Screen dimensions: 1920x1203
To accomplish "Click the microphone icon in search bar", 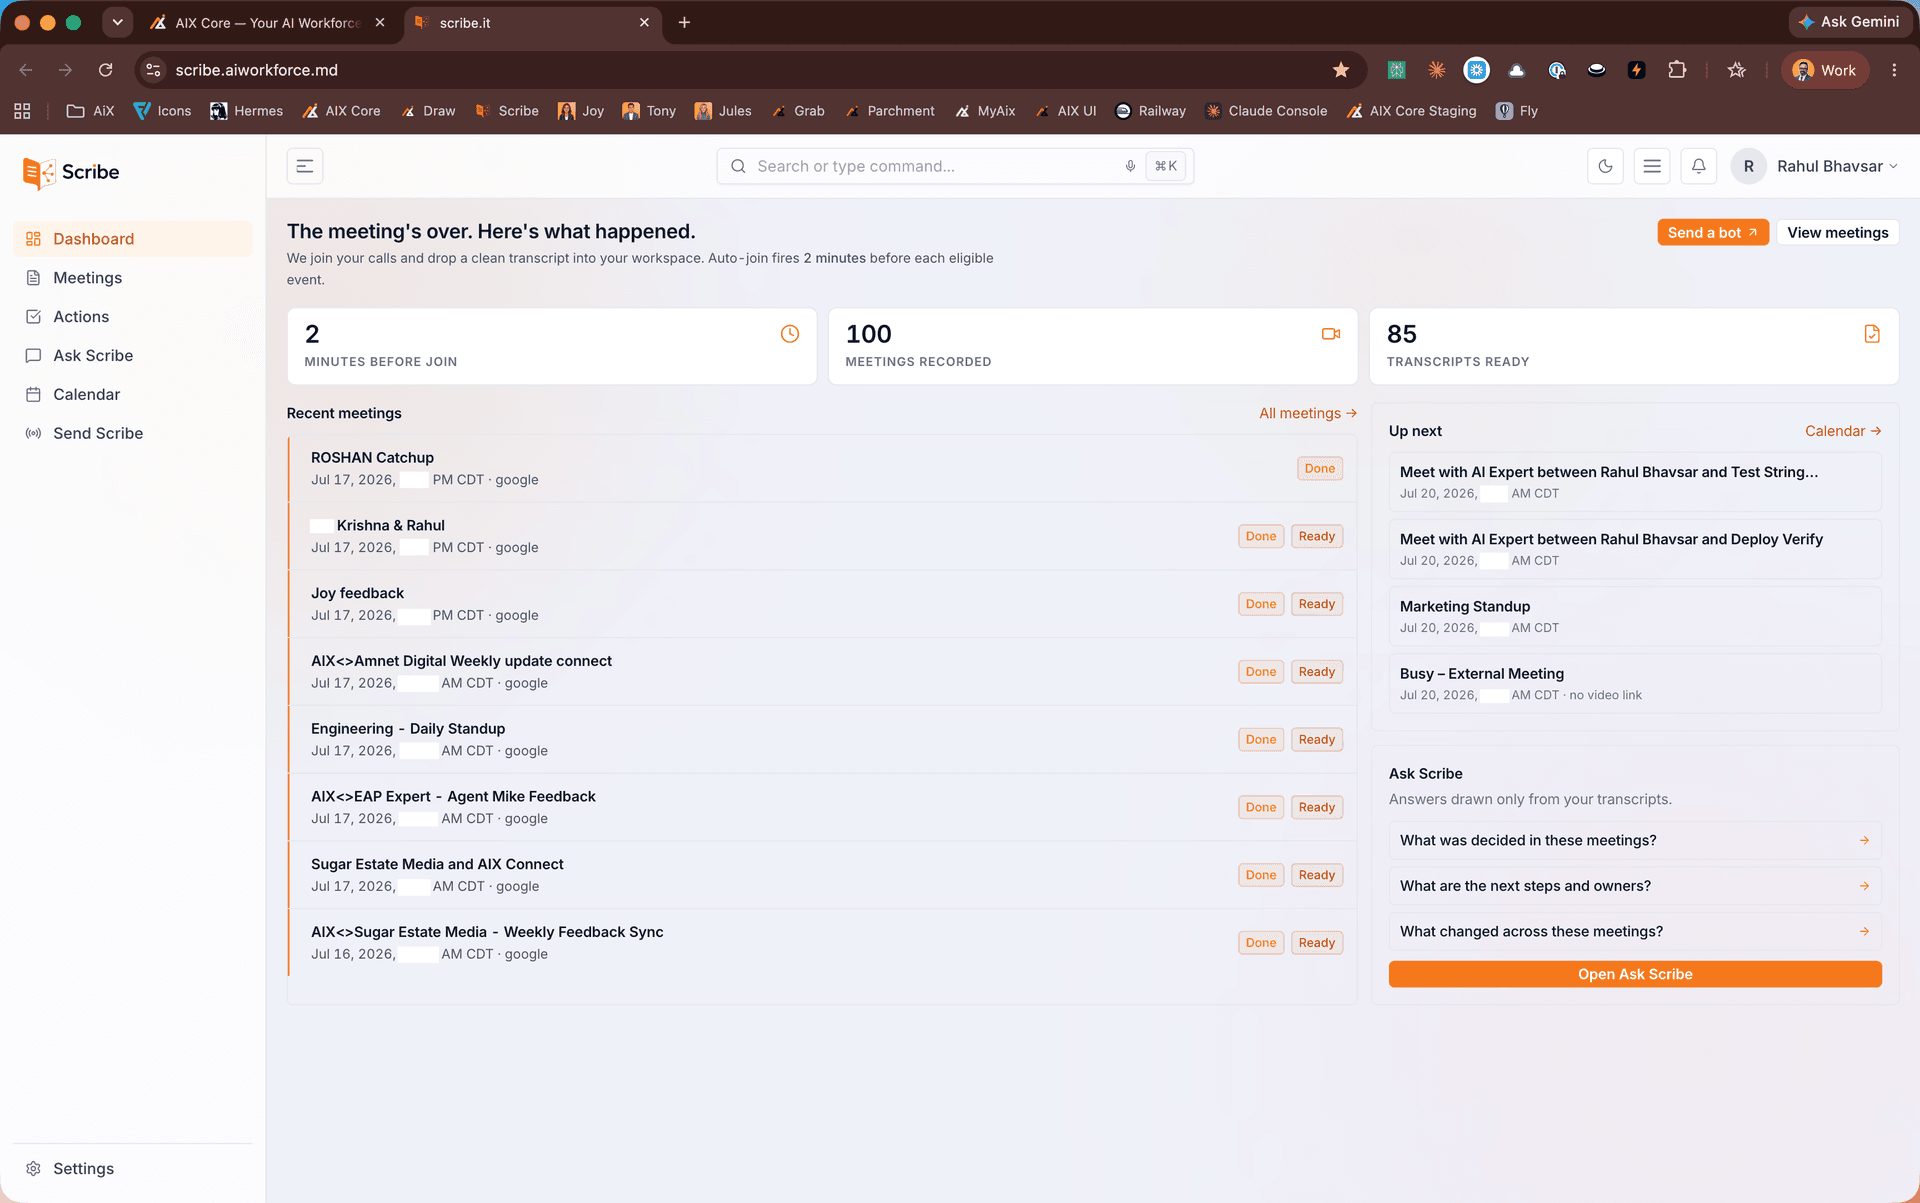I will [1130, 166].
